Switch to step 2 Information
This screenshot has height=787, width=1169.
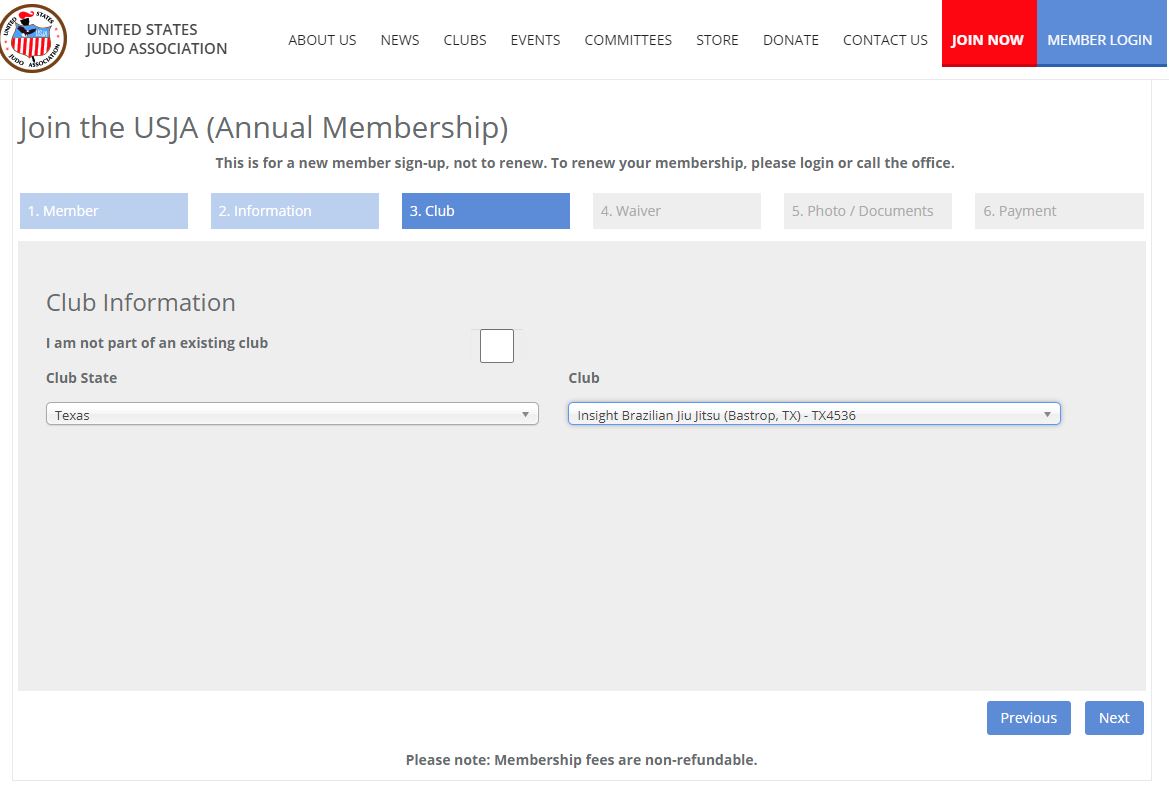tap(295, 211)
